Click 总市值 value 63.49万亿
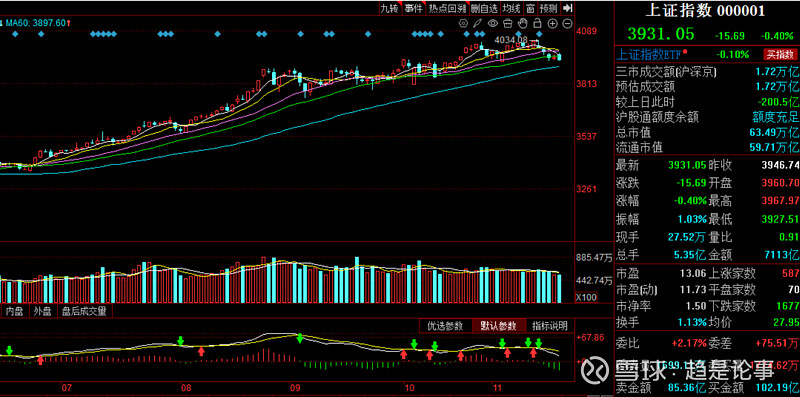The width and height of the screenshot is (800, 397). (x=774, y=133)
